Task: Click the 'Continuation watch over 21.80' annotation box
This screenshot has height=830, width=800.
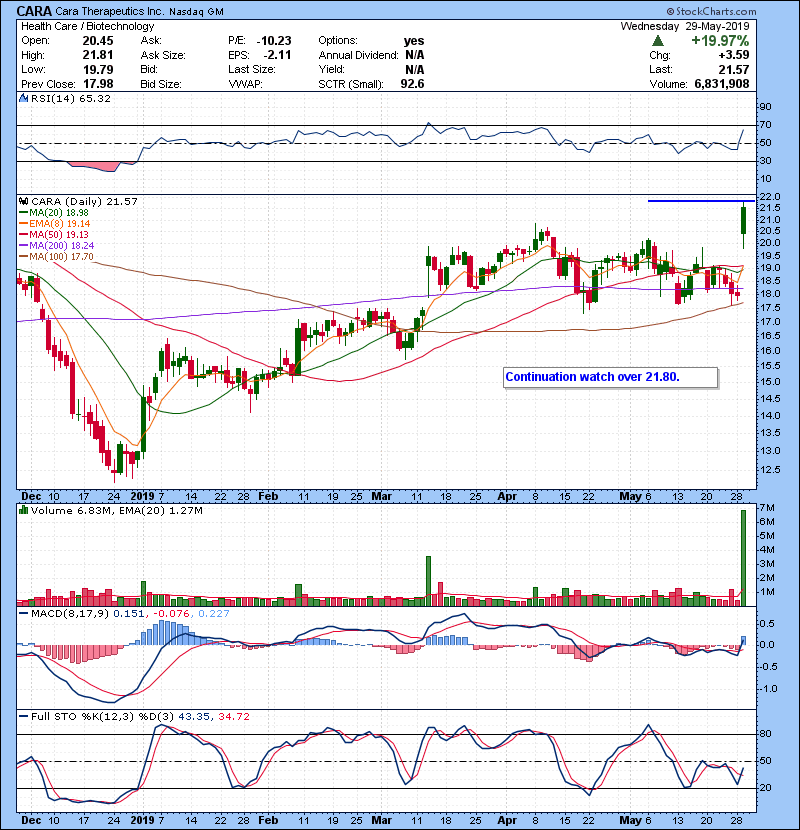Action: pyautogui.click(x=610, y=377)
